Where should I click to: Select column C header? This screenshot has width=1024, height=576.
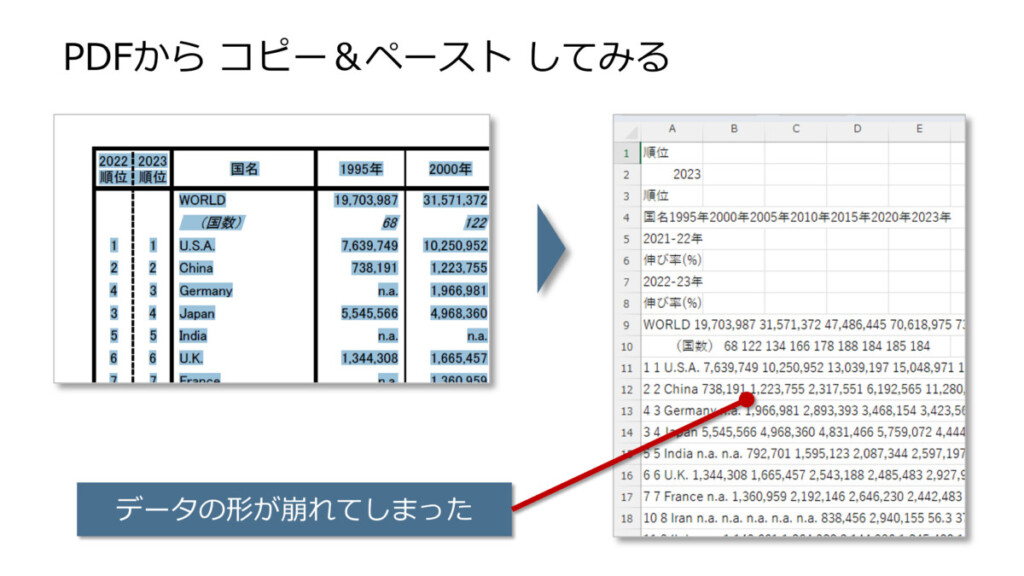pos(795,129)
